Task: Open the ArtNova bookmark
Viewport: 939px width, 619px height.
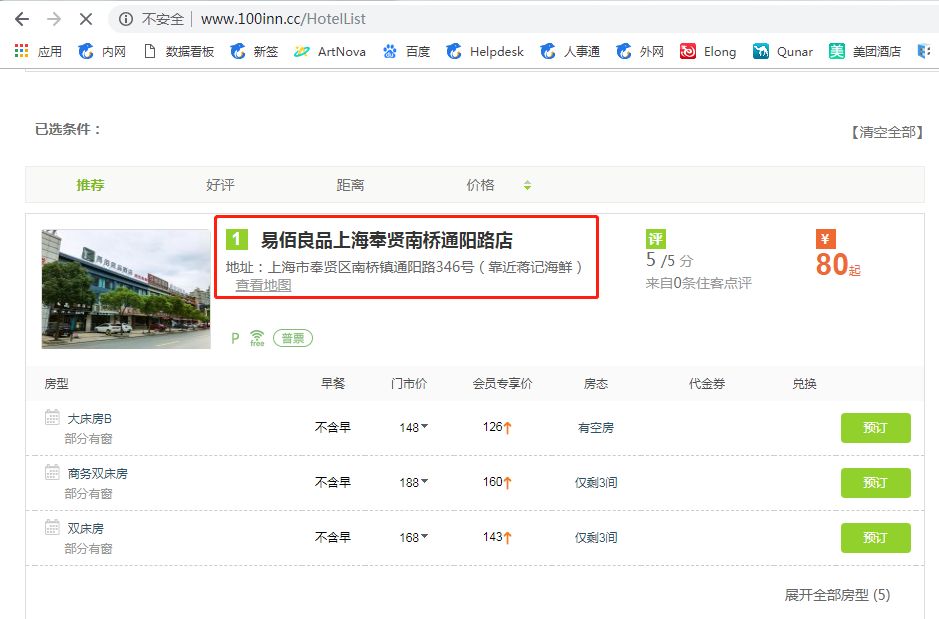Action: [x=329, y=51]
